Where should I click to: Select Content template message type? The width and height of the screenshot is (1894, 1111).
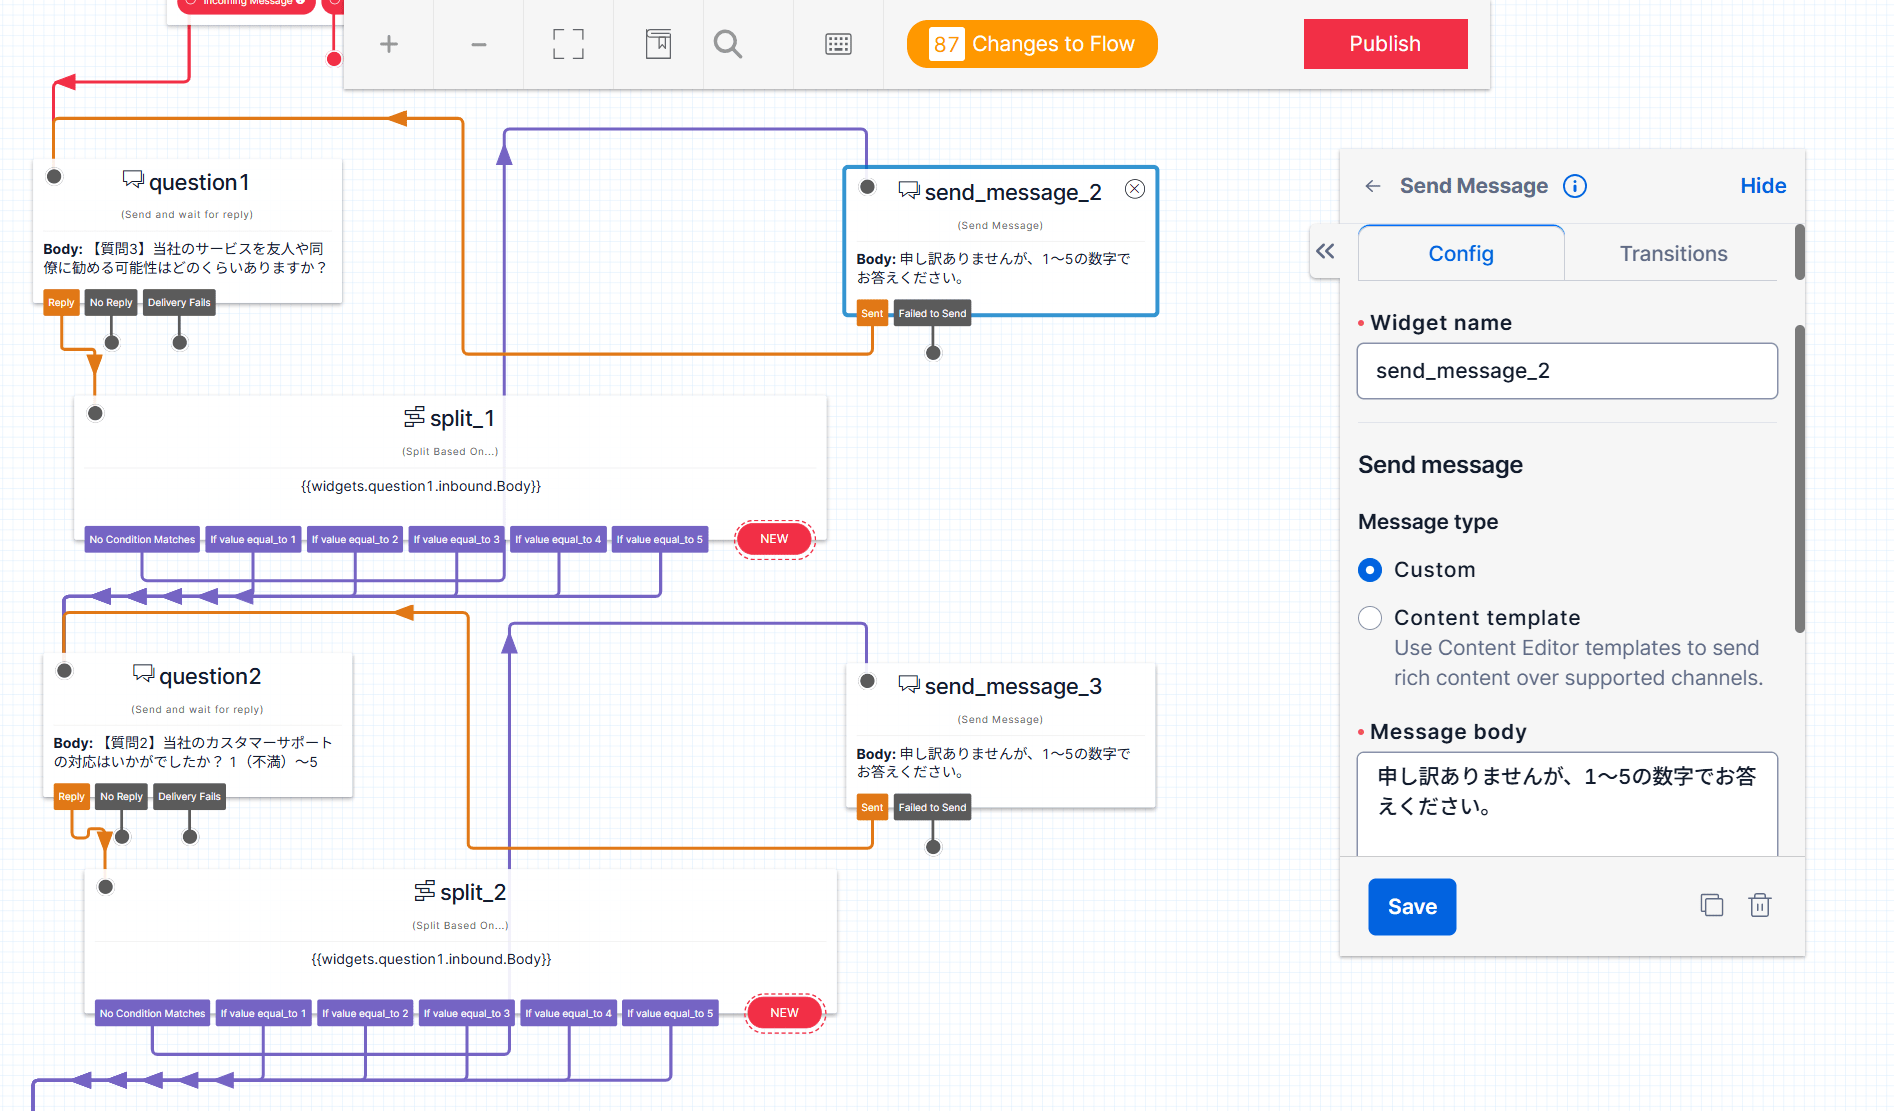(x=1370, y=618)
